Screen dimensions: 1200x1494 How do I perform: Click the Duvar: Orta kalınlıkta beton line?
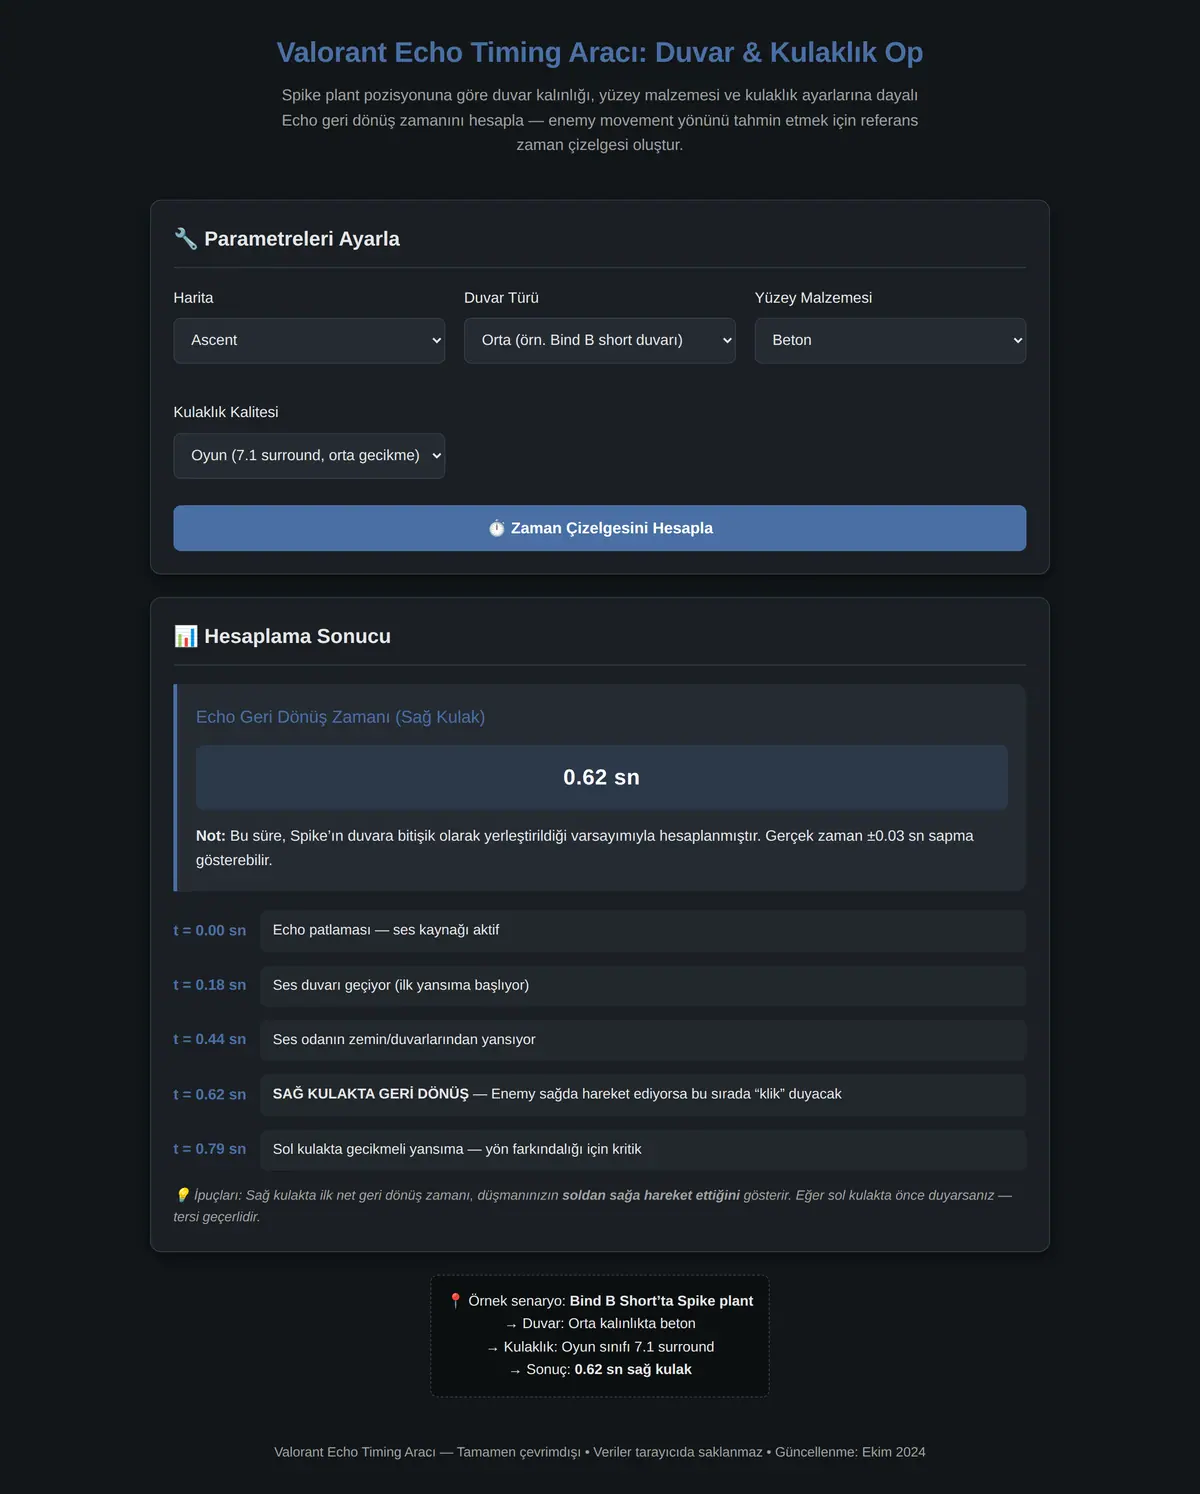(600, 1324)
